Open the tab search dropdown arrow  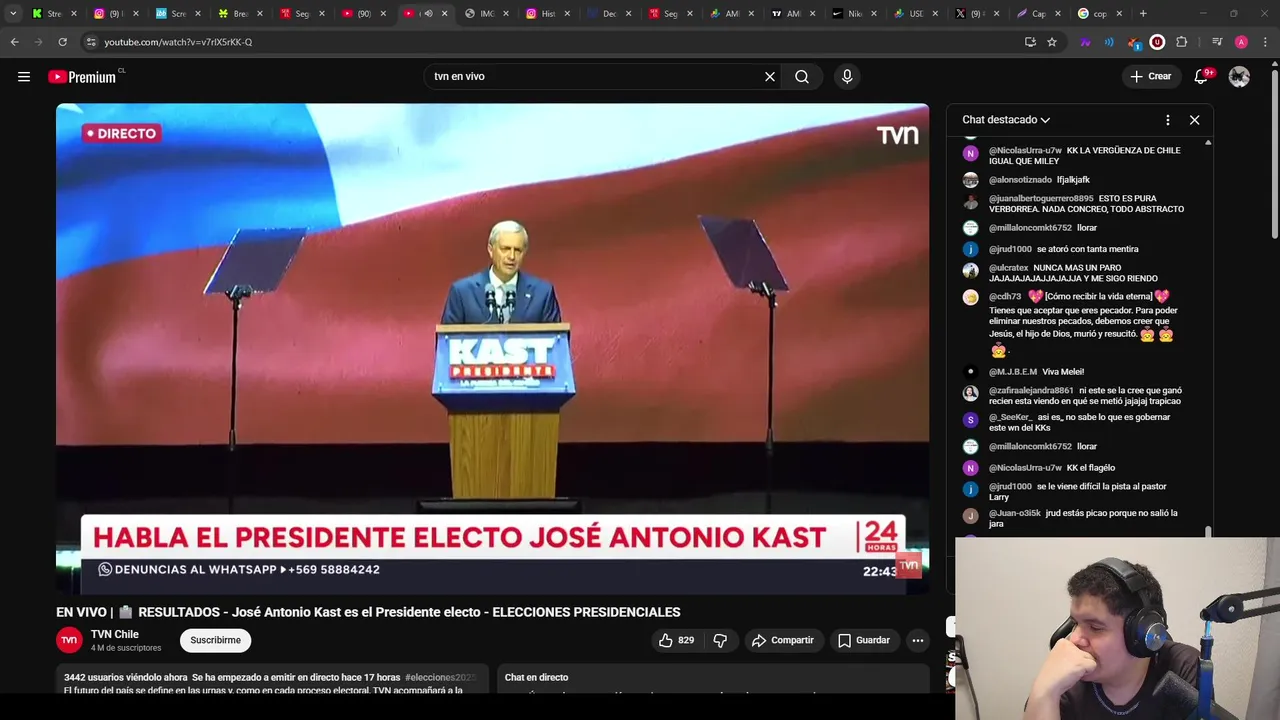pyautogui.click(x=13, y=14)
